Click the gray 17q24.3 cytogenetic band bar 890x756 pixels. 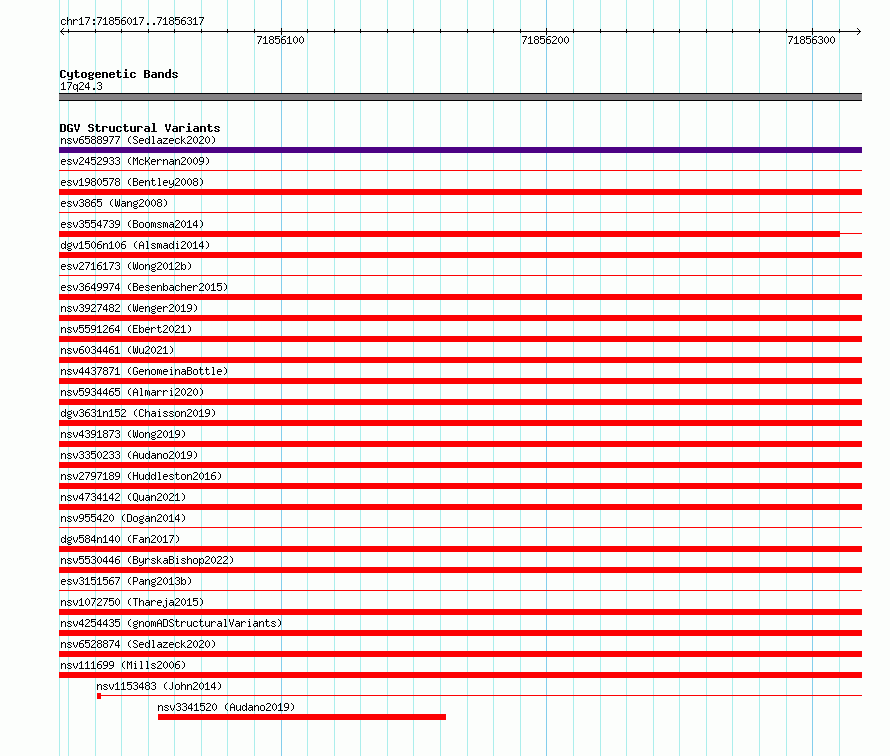tap(460, 97)
